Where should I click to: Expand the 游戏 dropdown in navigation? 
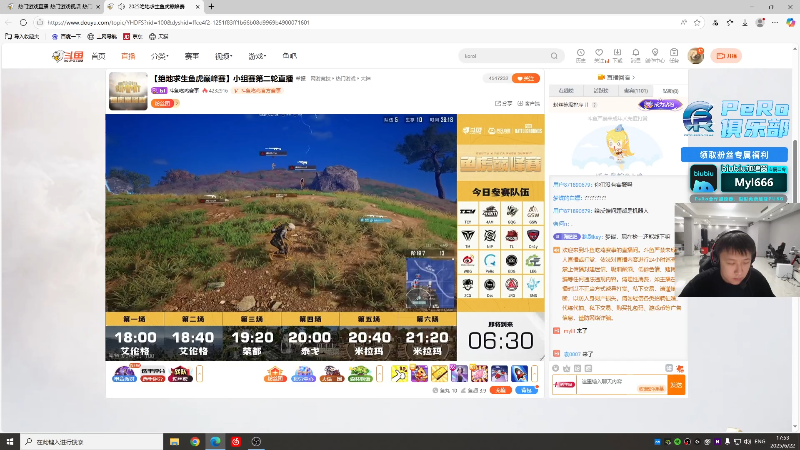click(x=257, y=56)
